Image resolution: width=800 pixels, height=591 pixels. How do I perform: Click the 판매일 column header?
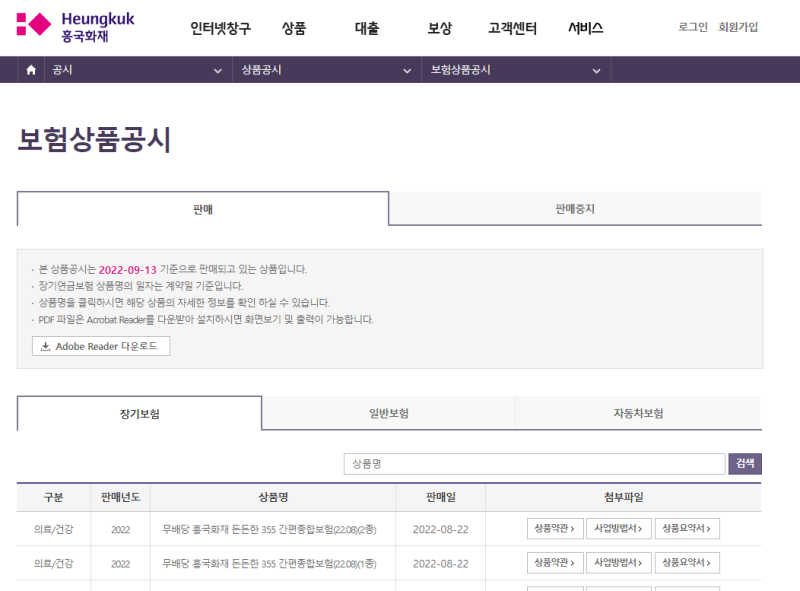point(440,497)
